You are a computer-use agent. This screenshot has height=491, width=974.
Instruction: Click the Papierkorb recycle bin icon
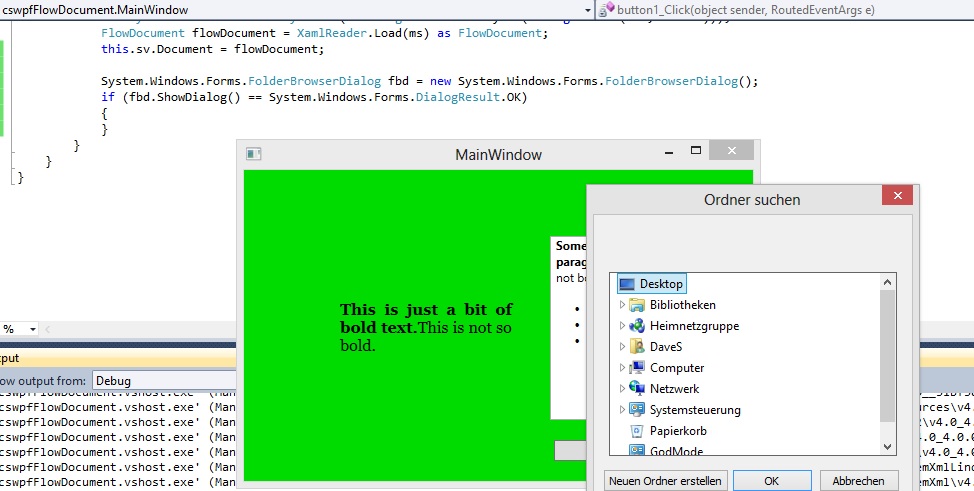click(x=637, y=431)
